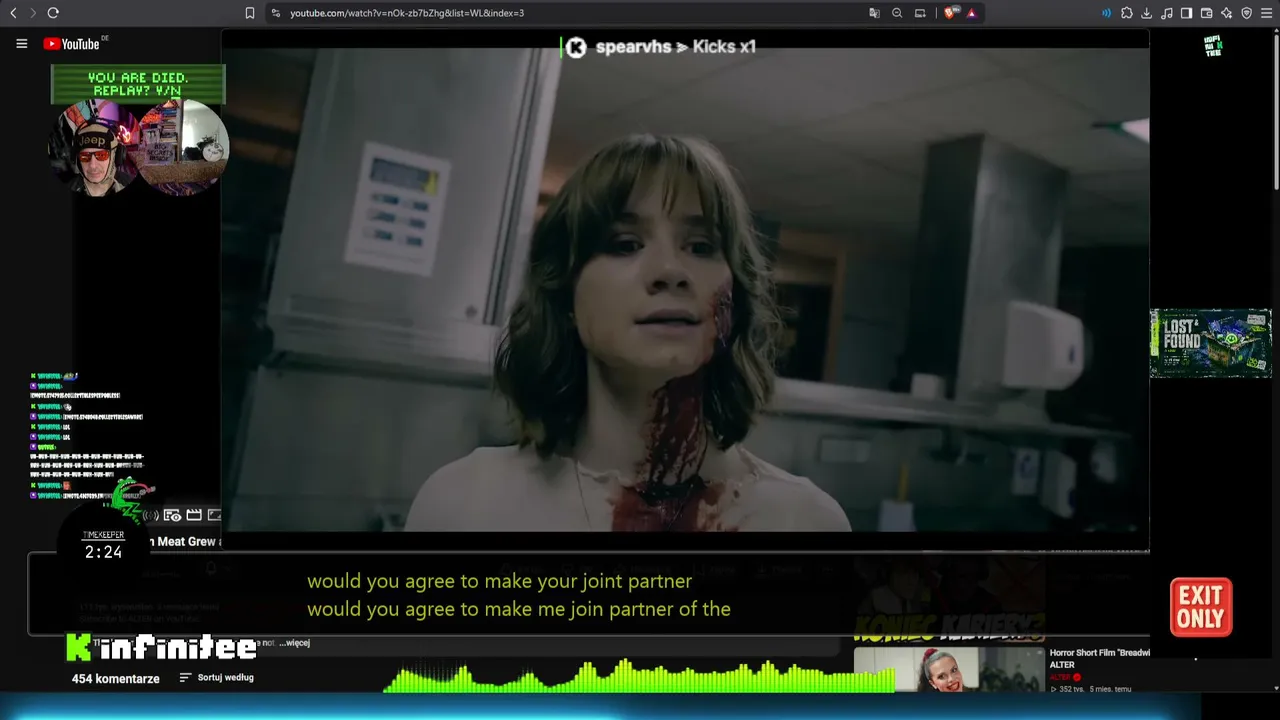
Task: Open the Horror Short Film recommended thumbnail
Action: (x=949, y=670)
